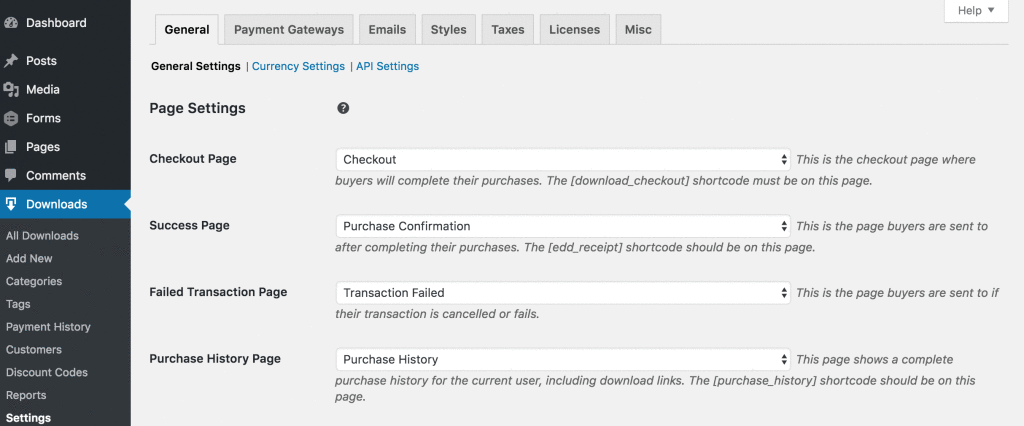Click the Downloads arrow icon
The width and height of the screenshot is (1024, 426).
tap(11, 204)
